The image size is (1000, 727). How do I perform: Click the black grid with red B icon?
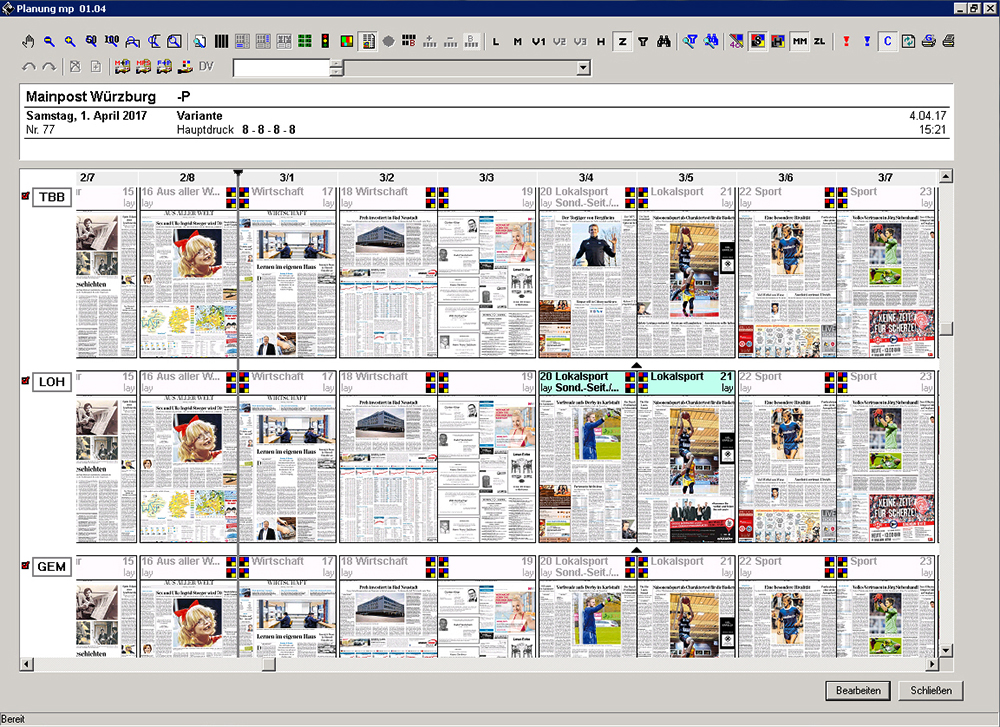click(409, 41)
